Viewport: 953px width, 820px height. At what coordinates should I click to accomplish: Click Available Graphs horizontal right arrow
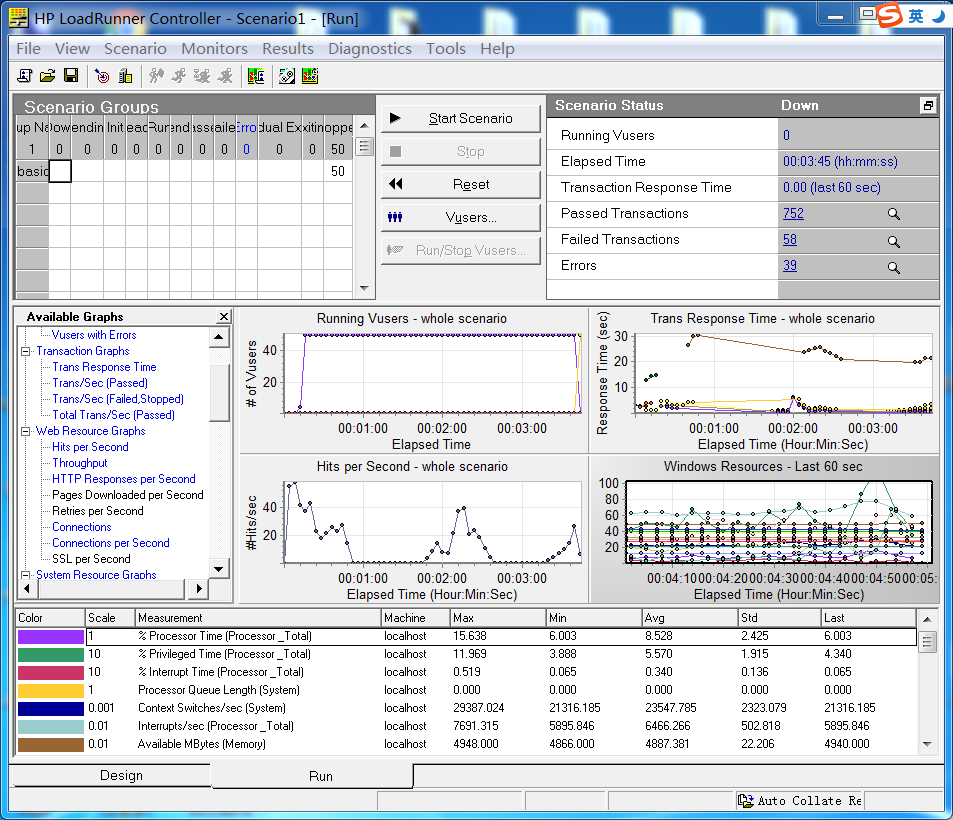point(198,588)
